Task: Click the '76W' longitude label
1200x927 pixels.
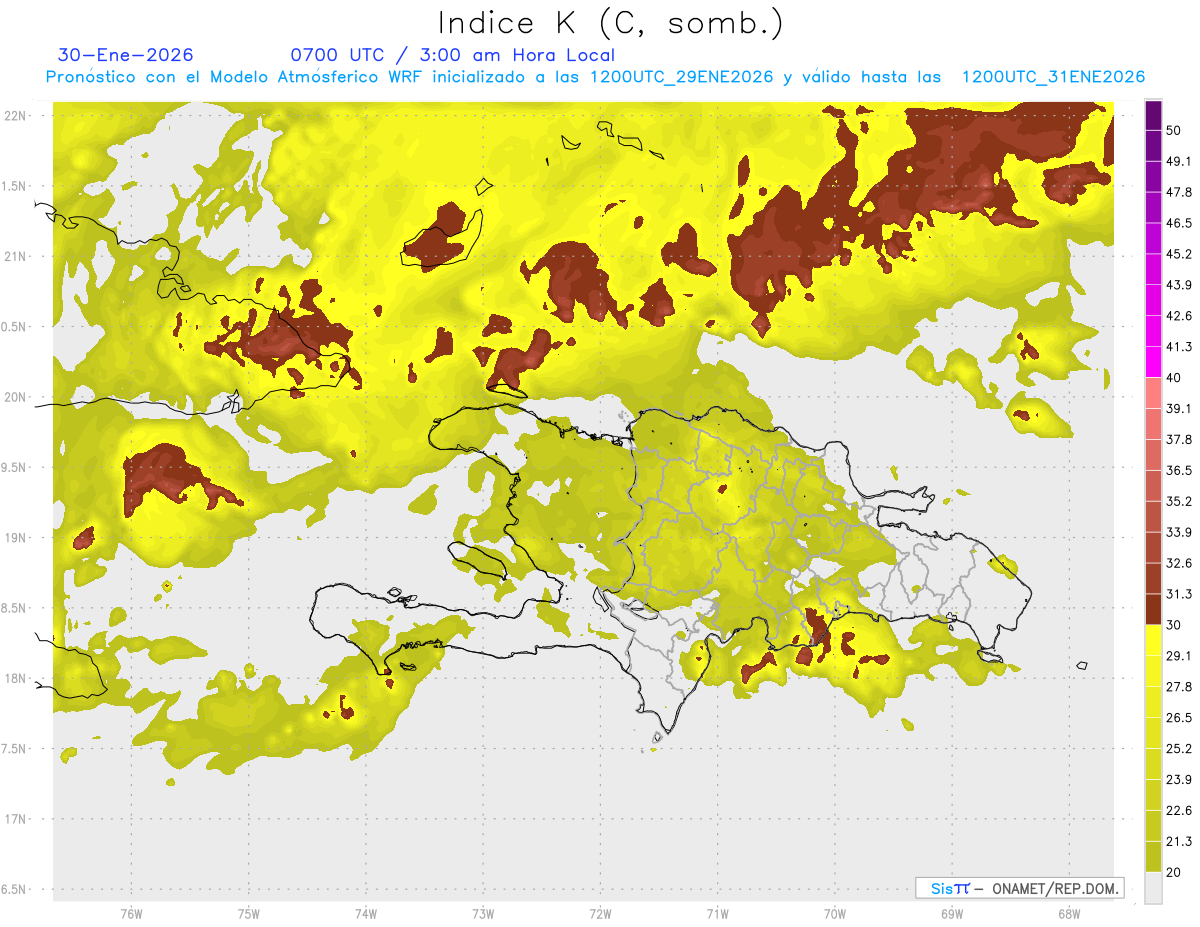Action: coord(131,914)
